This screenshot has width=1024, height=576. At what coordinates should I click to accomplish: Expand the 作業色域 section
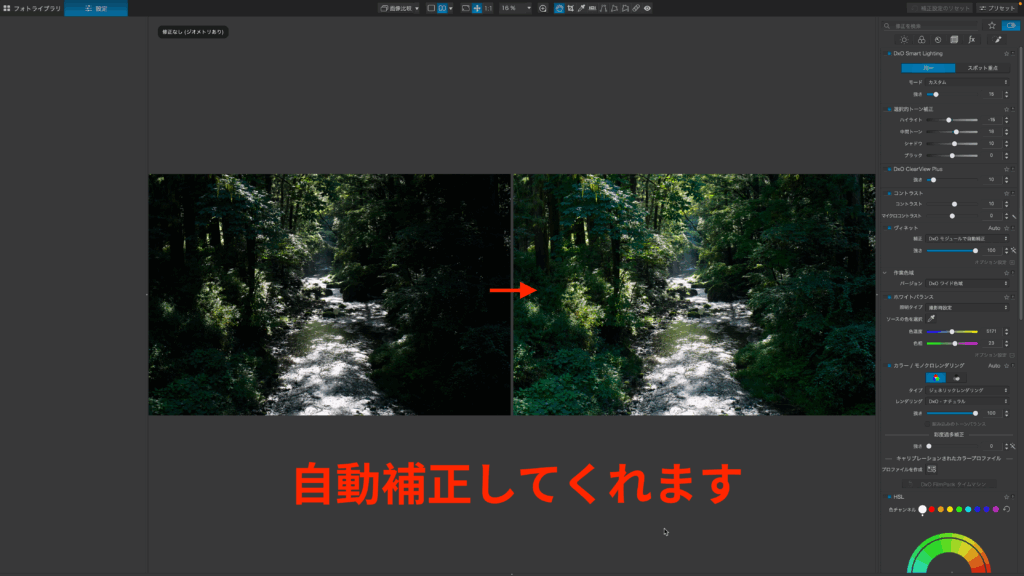(885, 273)
